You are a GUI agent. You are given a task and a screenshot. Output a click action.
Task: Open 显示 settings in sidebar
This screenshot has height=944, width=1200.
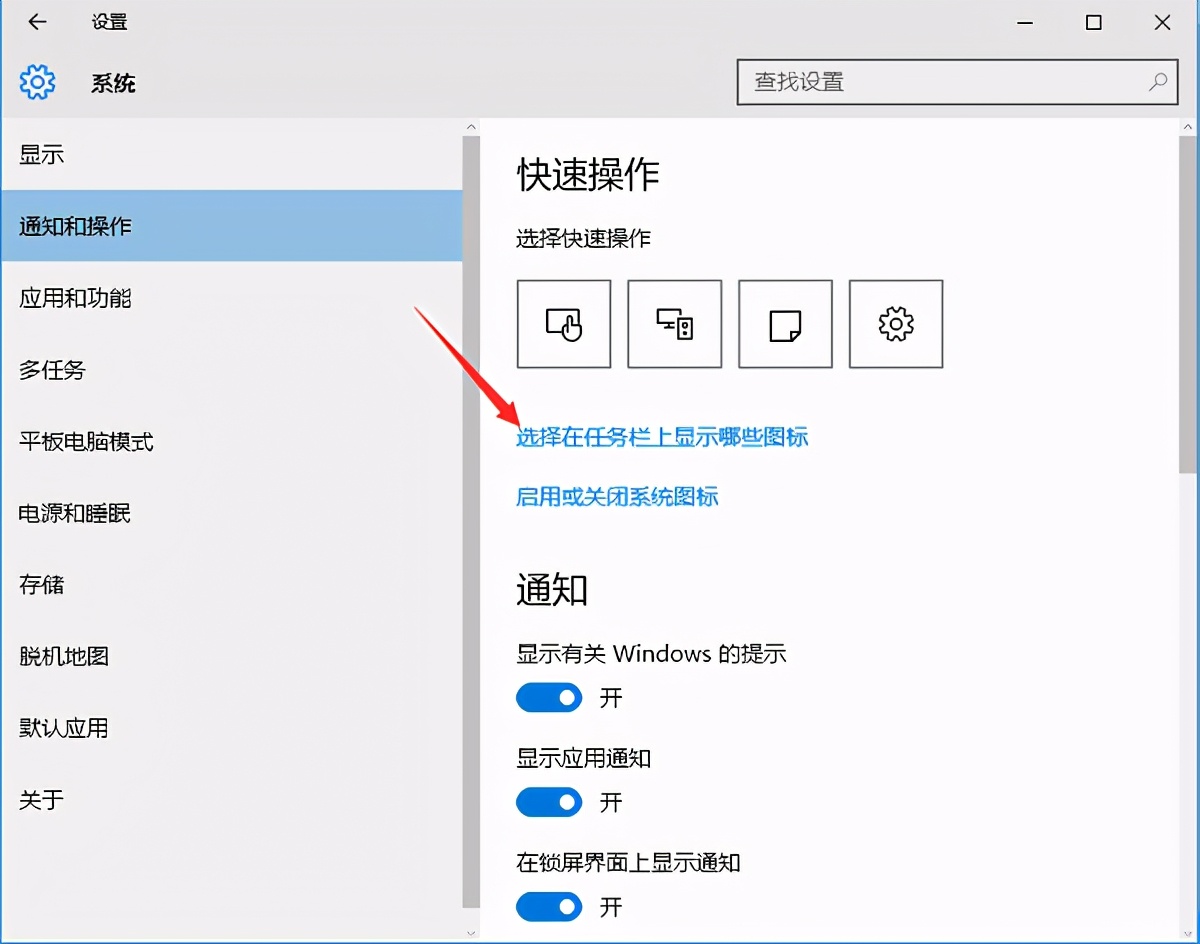point(41,155)
